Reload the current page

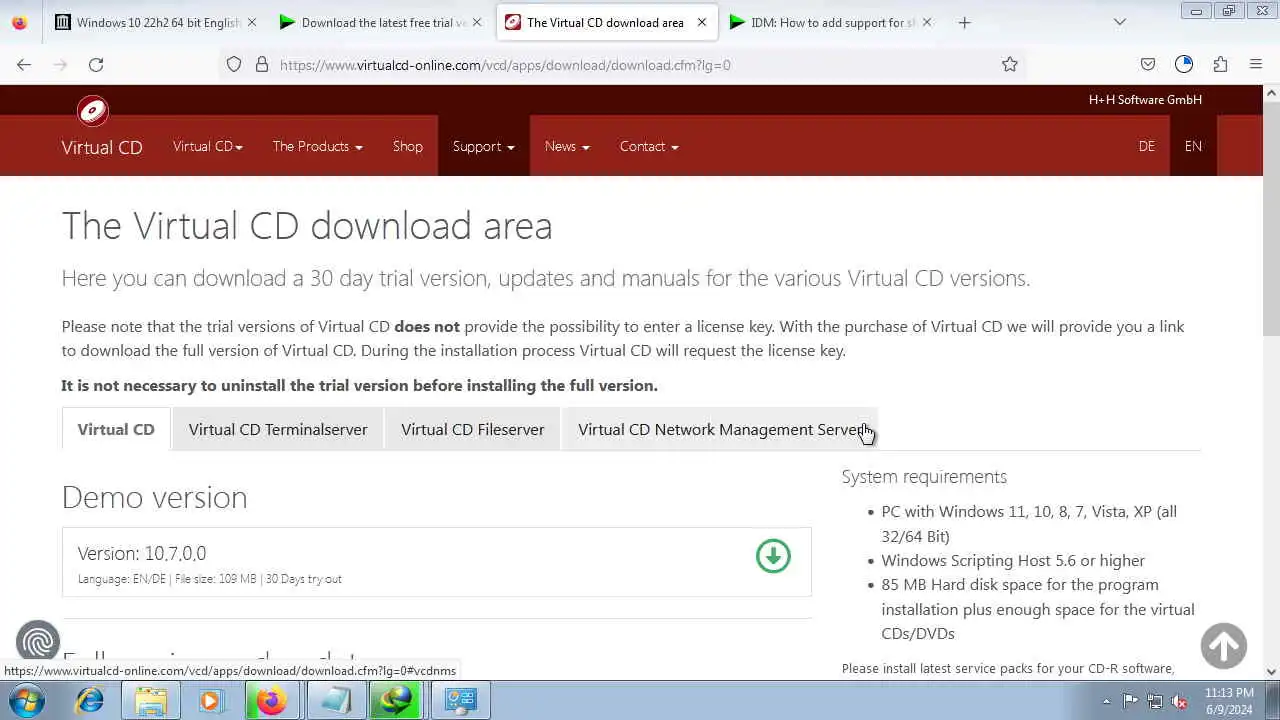click(x=96, y=64)
